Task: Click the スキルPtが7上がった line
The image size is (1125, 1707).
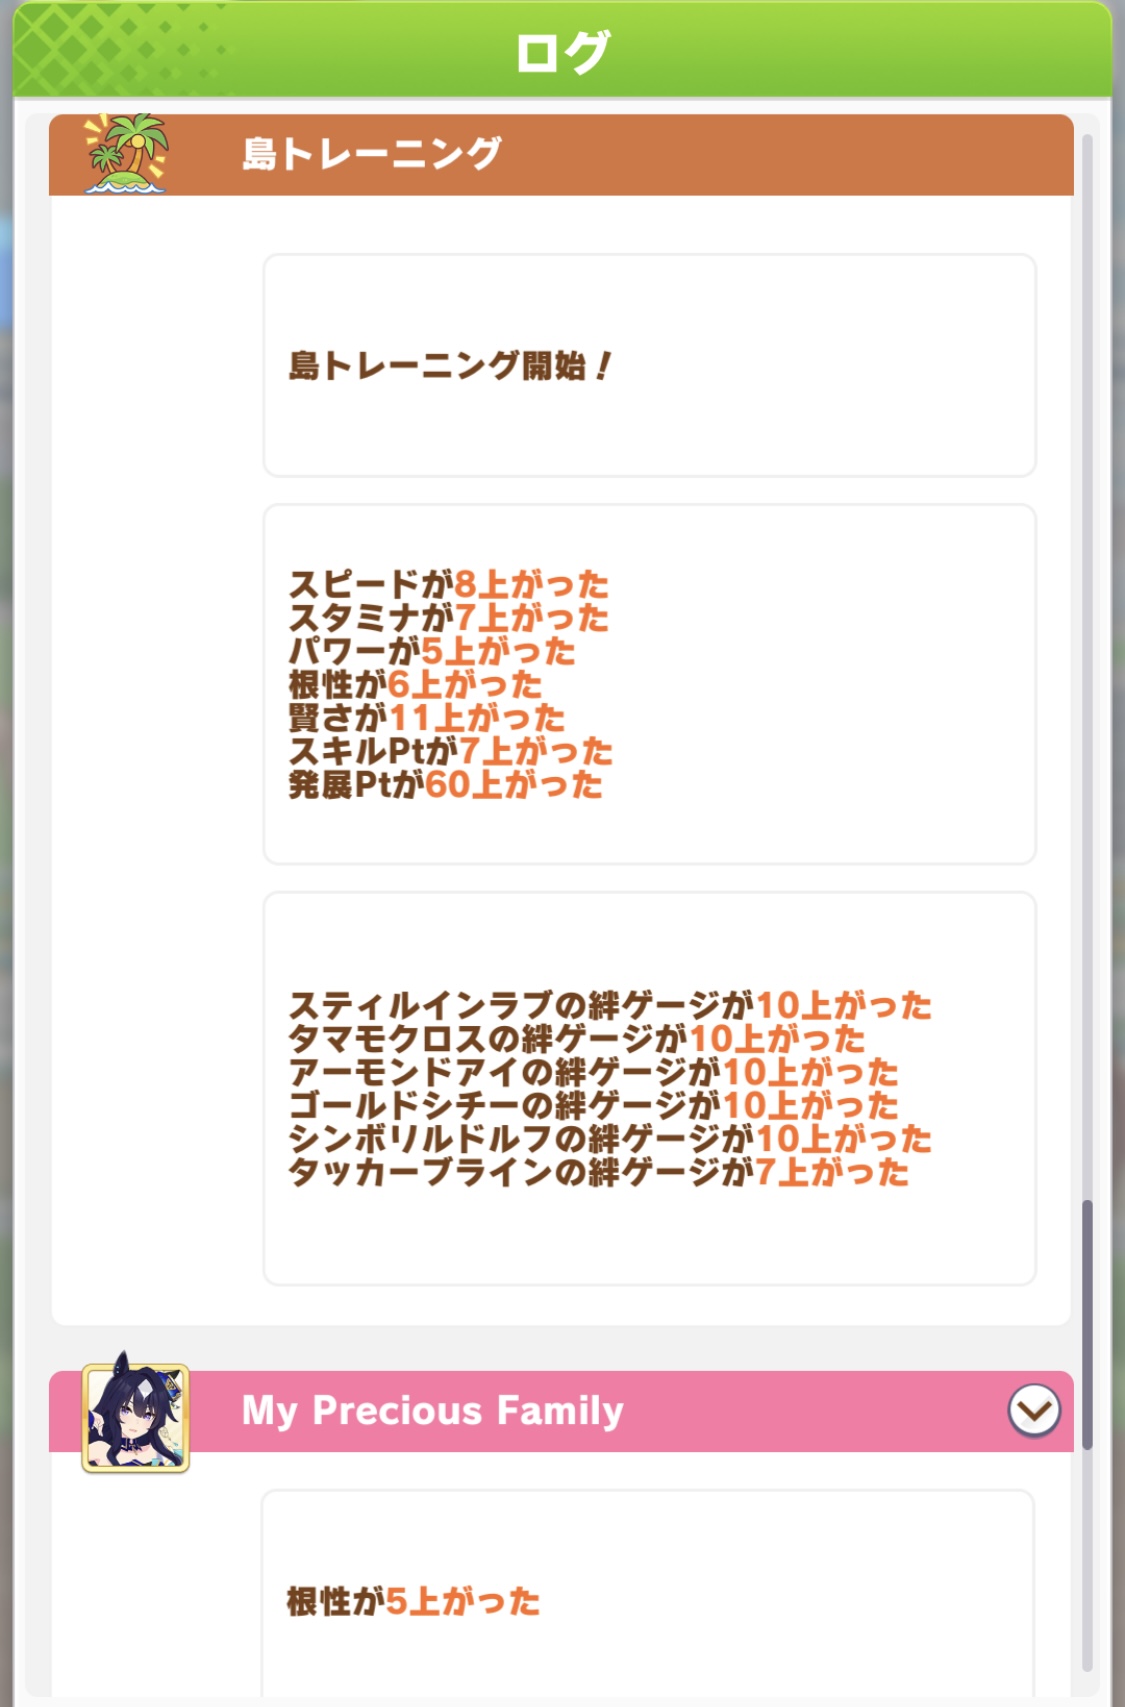Action: point(450,751)
